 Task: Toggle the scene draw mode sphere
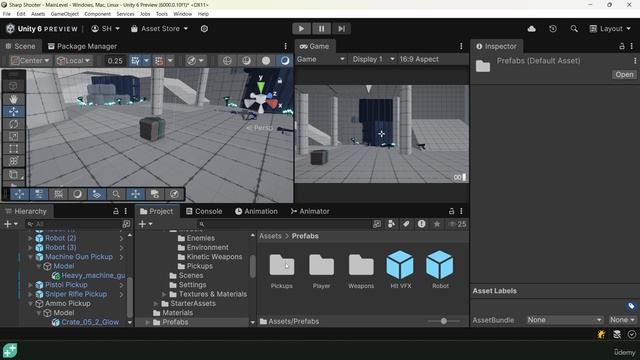click(266, 60)
